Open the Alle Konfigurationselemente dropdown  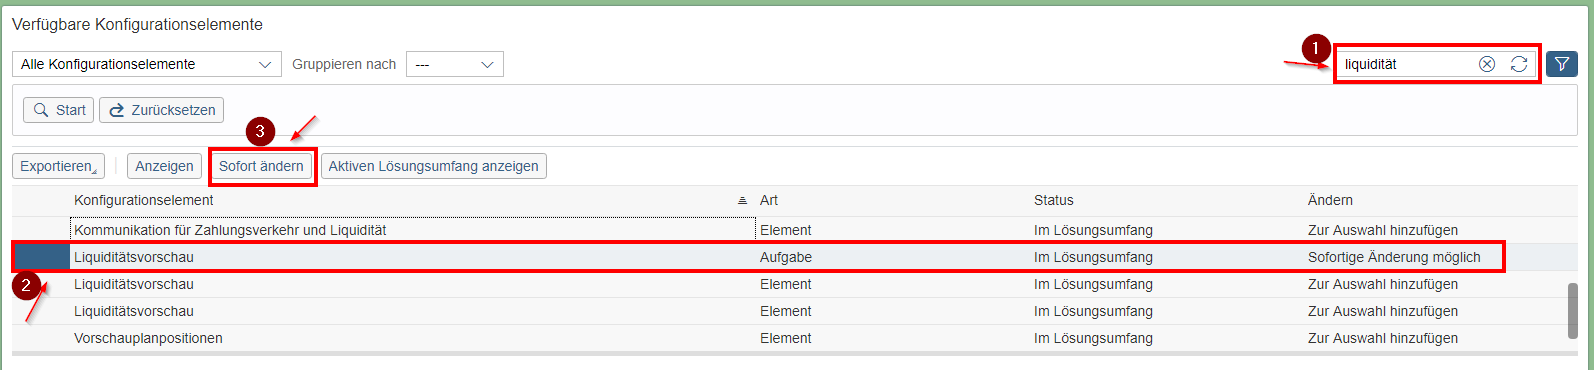(x=147, y=64)
